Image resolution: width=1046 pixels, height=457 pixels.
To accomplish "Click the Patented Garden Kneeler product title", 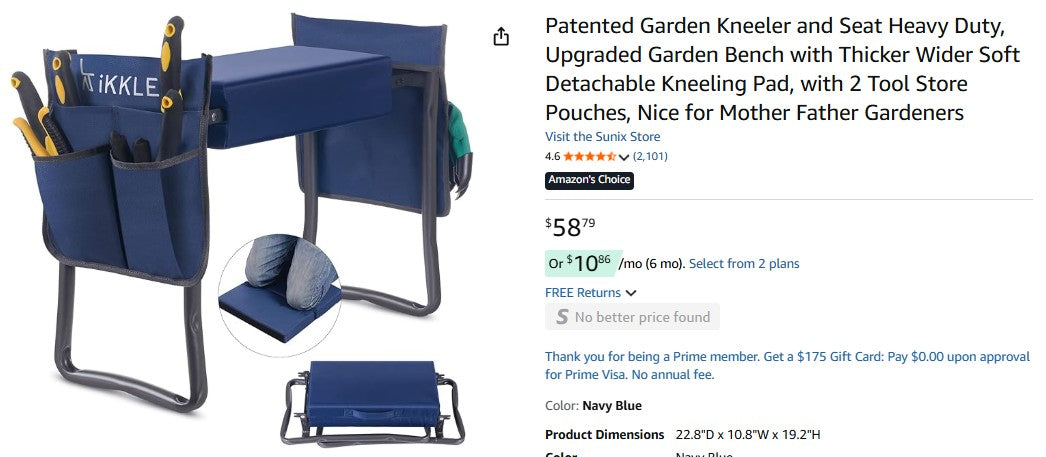I will coord(782,70).
